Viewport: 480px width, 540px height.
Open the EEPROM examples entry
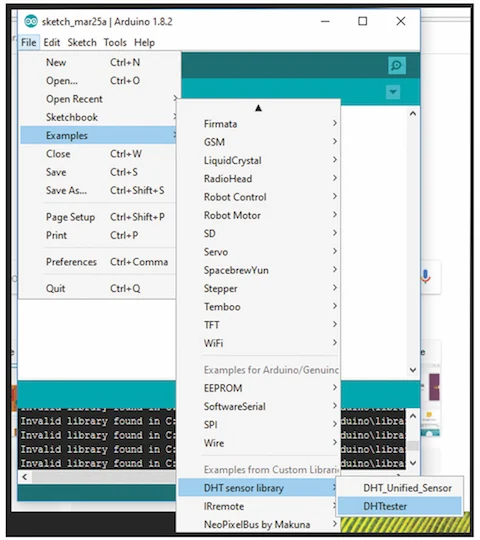tap(259, 388)
